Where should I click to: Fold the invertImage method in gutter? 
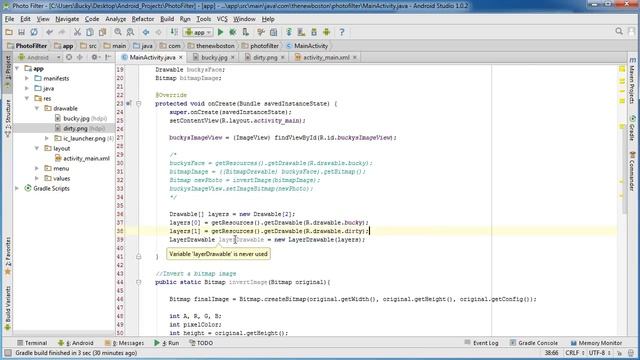[139, 282]
